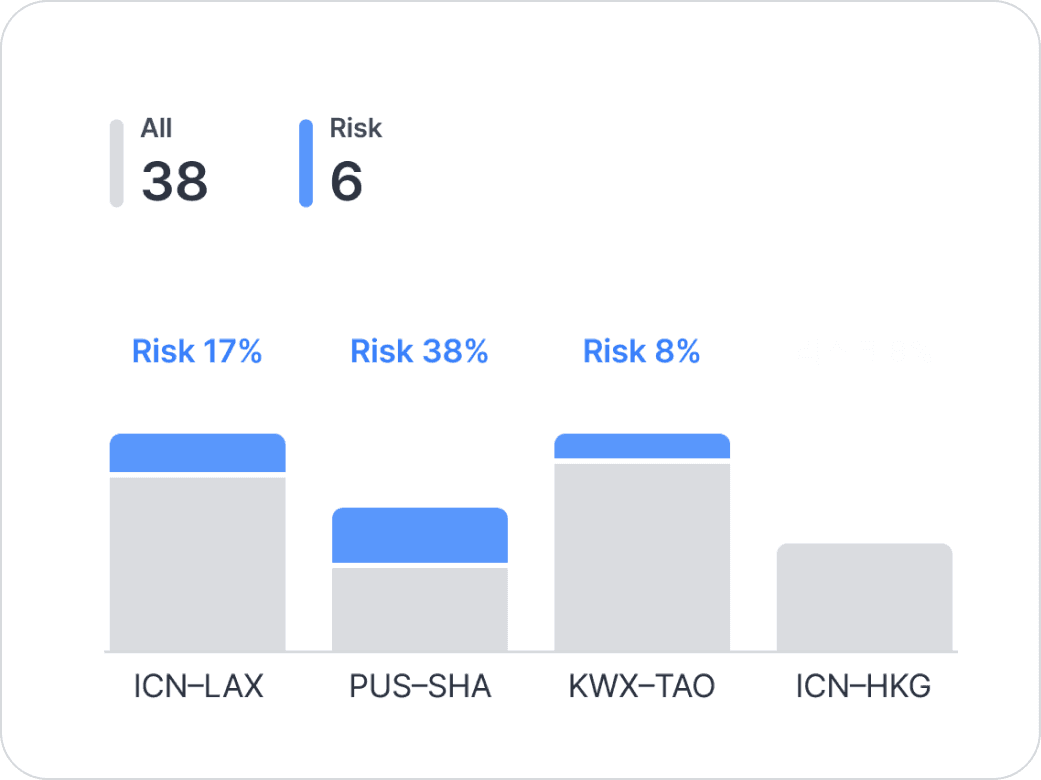
Task: Select blue risk segment of PUS–SHA bar
Action: 419,535
